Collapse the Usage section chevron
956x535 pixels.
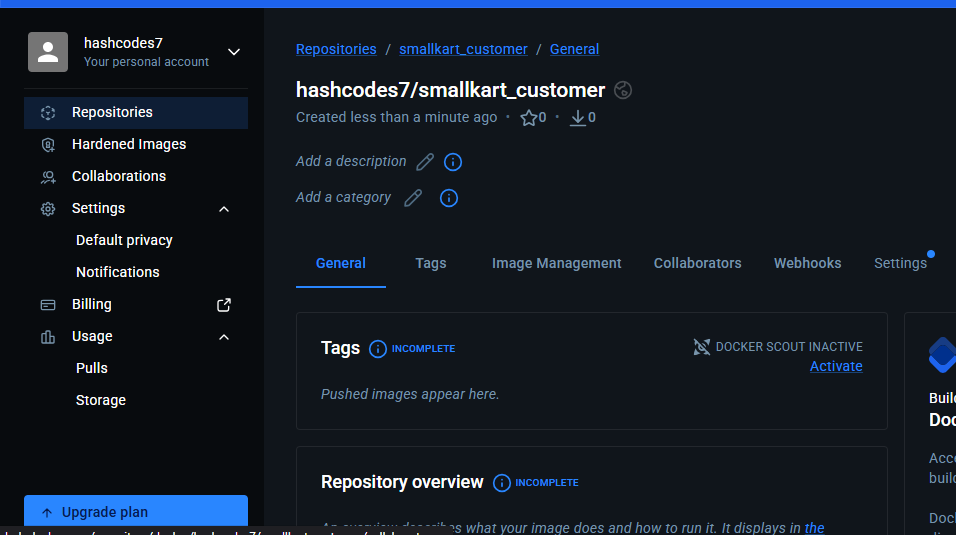pyautogui.click(x=224, y=337)
